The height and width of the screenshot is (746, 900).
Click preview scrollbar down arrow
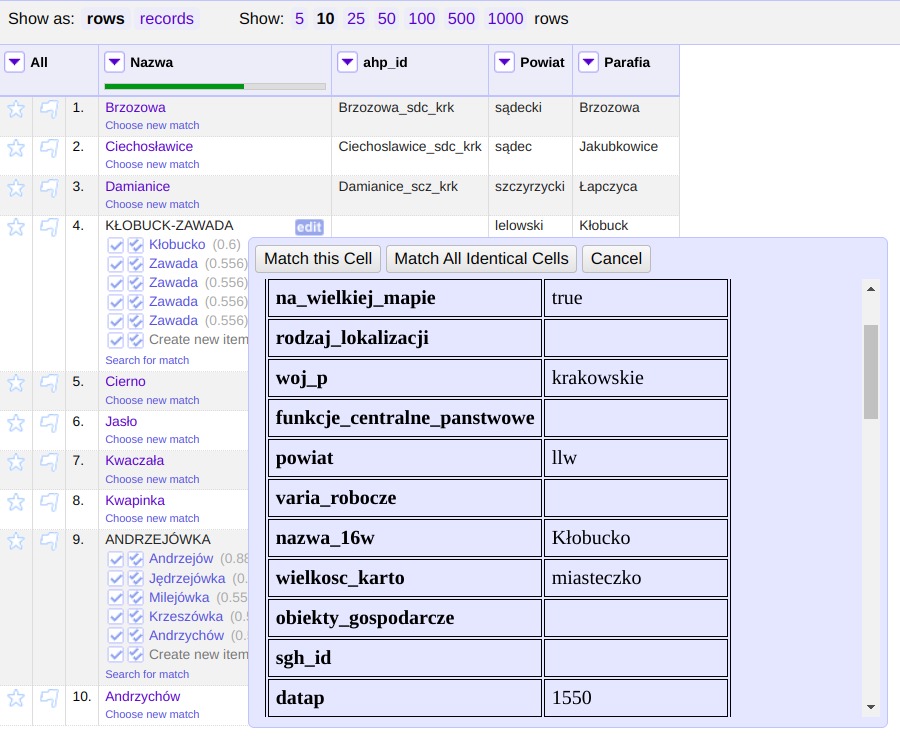coord(871,707)
